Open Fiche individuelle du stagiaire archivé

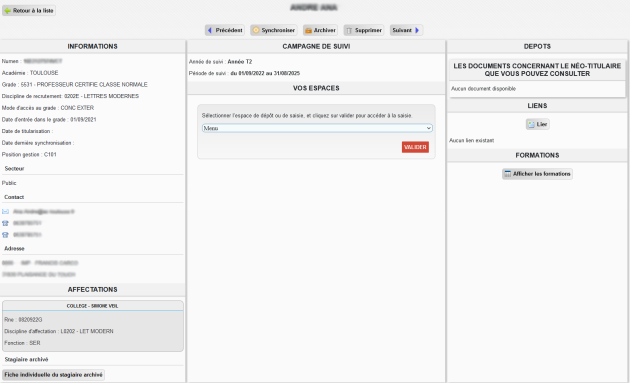[53, 375]
